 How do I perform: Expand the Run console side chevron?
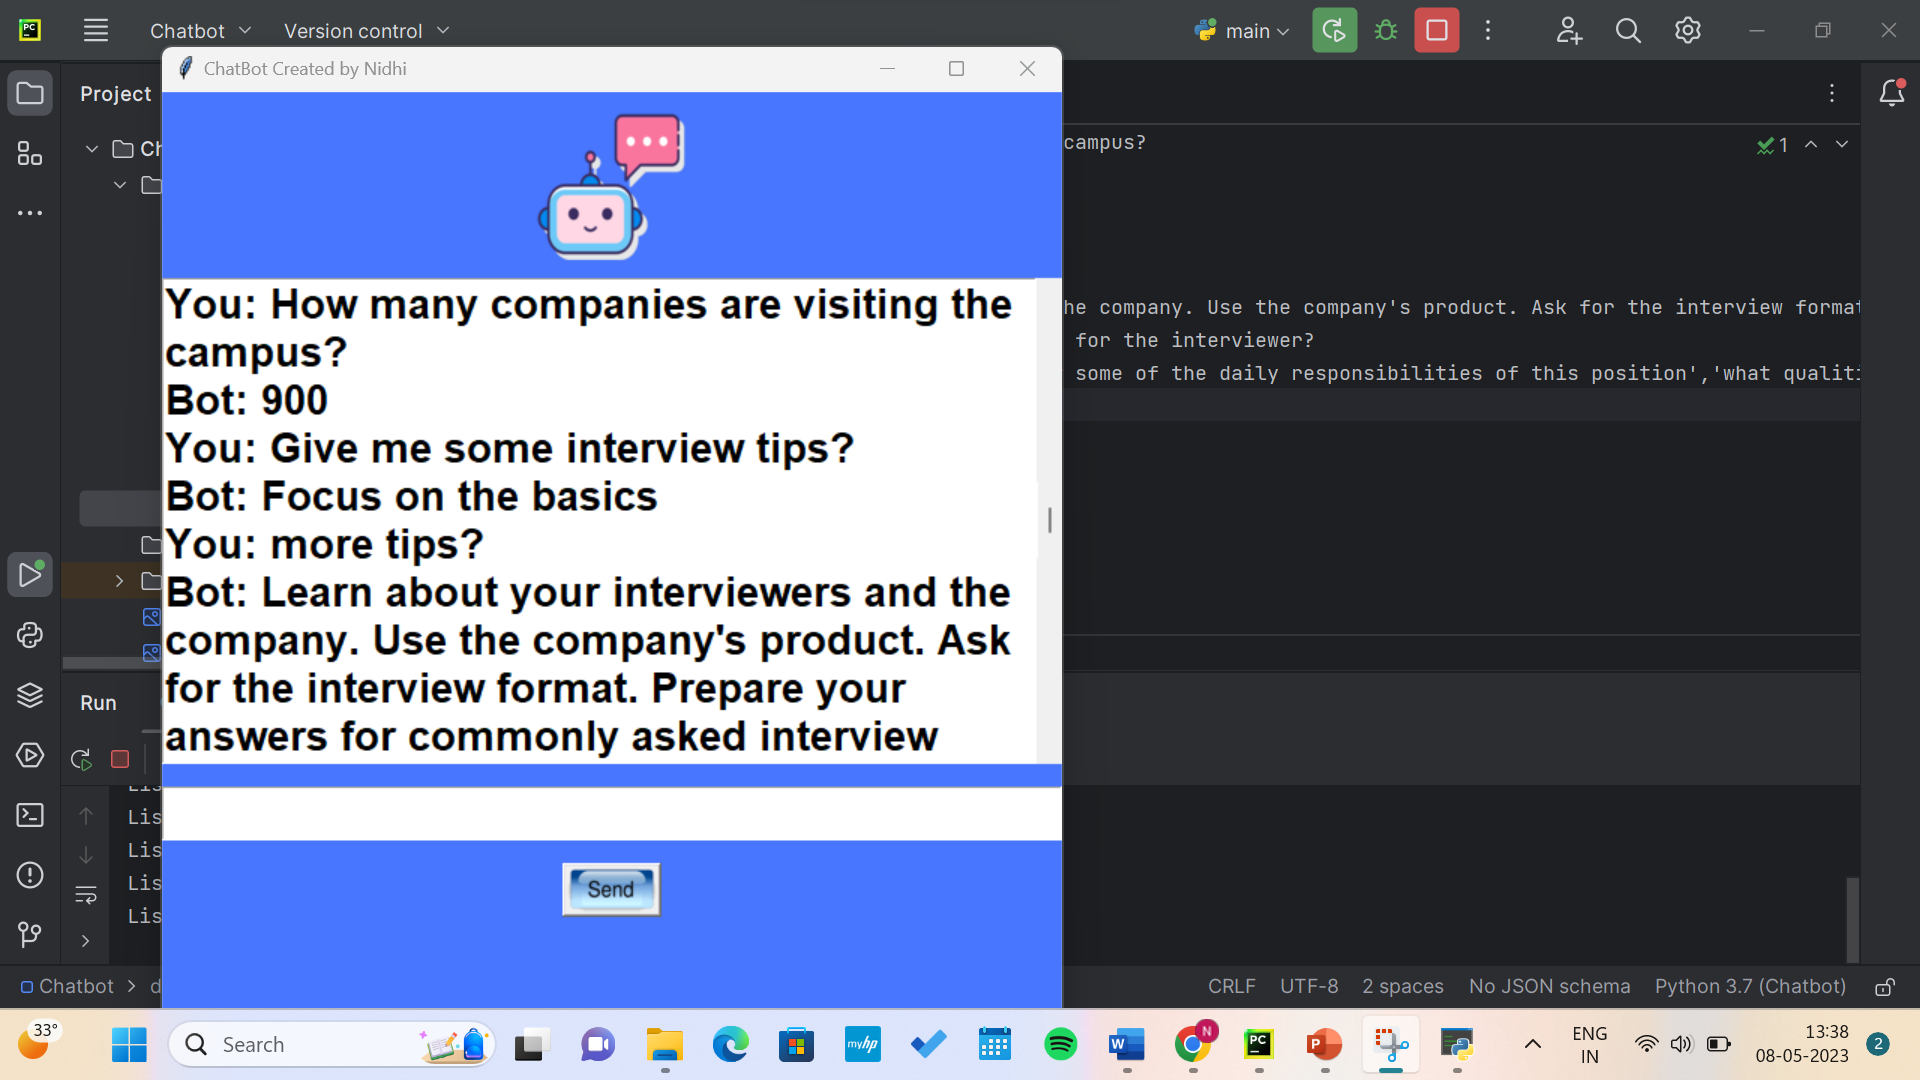(x=86, y=941)
